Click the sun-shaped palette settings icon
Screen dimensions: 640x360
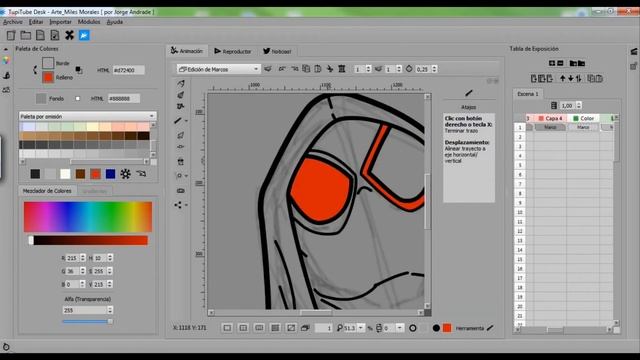coord(125,174)
